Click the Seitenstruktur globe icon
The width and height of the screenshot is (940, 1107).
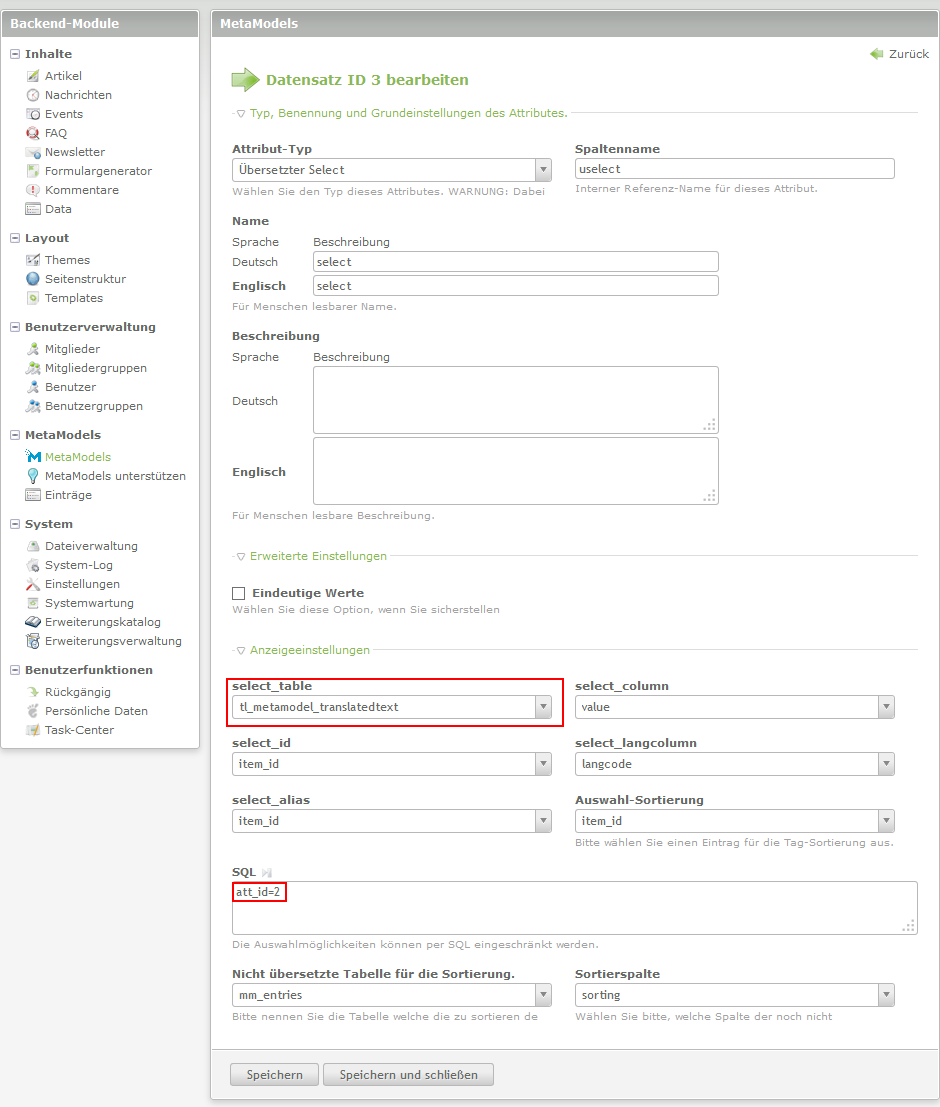33,279
